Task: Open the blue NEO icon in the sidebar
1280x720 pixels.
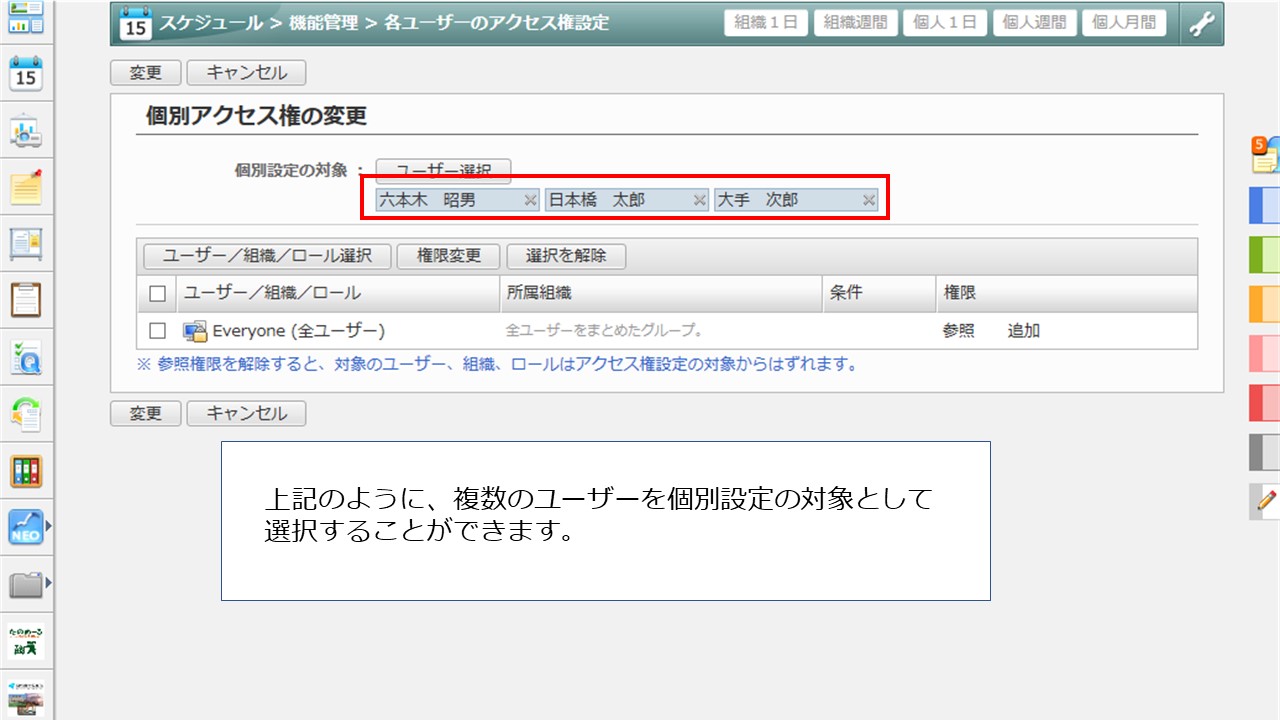Action: click(25, 527)
